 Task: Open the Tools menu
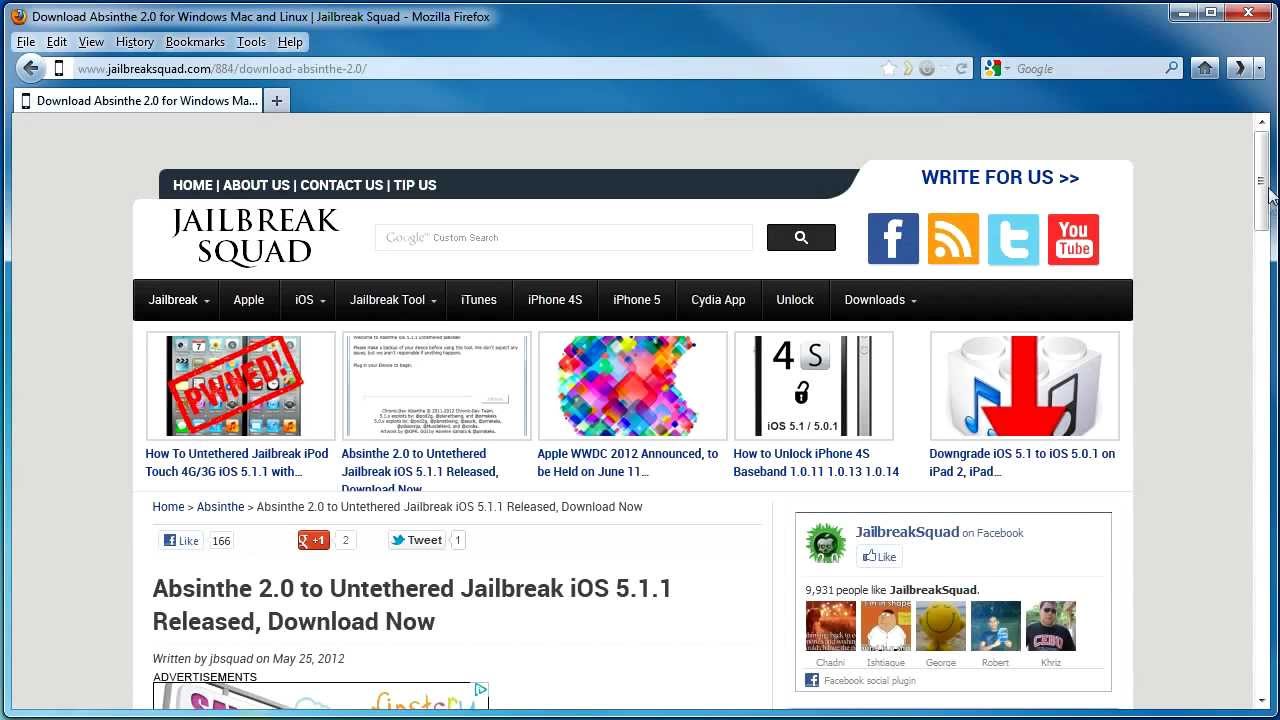pos(251,42)
